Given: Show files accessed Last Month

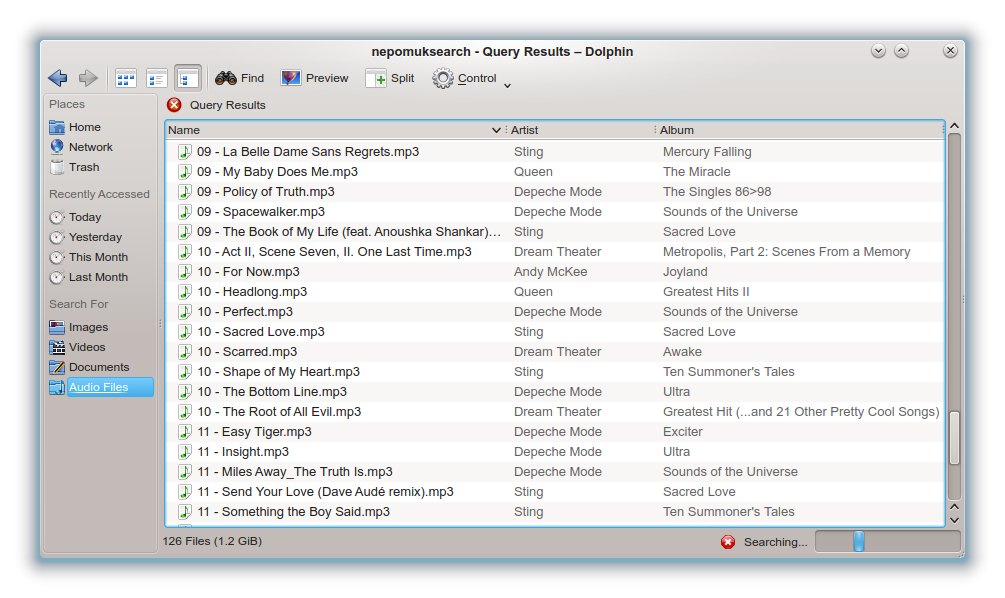Looking at the screenshot, I should (x=100, y=277).
